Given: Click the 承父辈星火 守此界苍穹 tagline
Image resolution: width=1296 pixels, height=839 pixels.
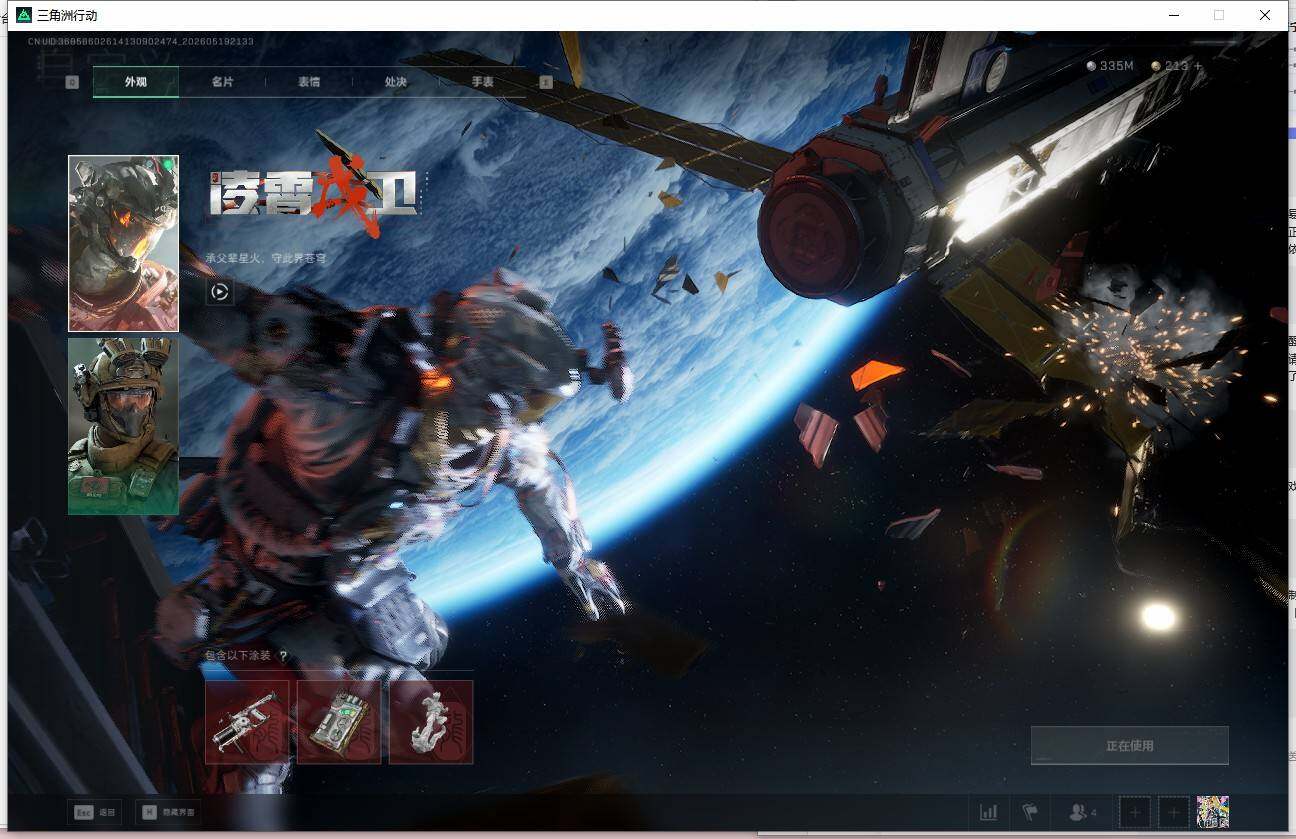Looking at the screenshot, I should coord(266,258).
